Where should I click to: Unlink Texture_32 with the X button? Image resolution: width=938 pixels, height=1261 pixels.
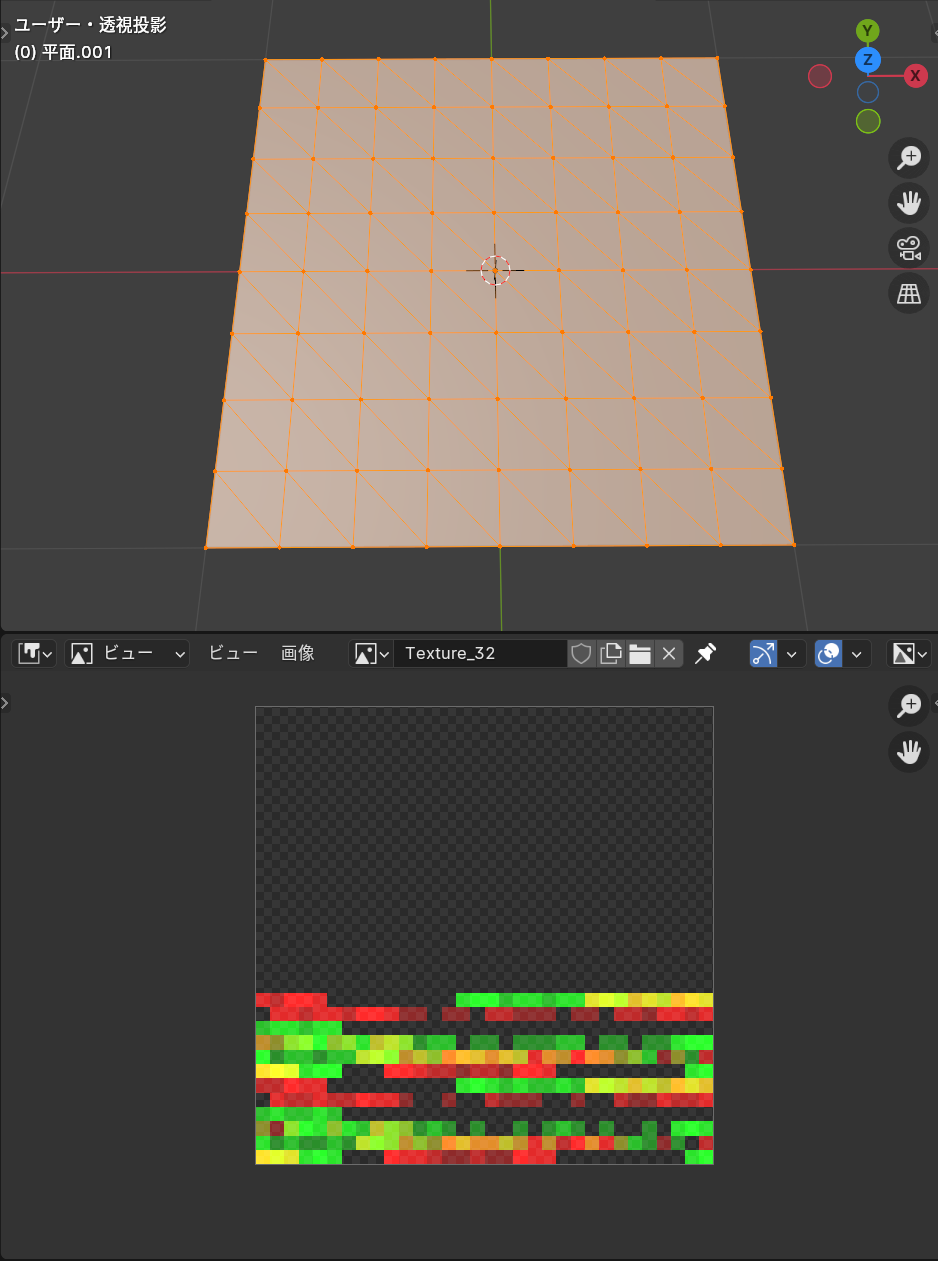669,653
